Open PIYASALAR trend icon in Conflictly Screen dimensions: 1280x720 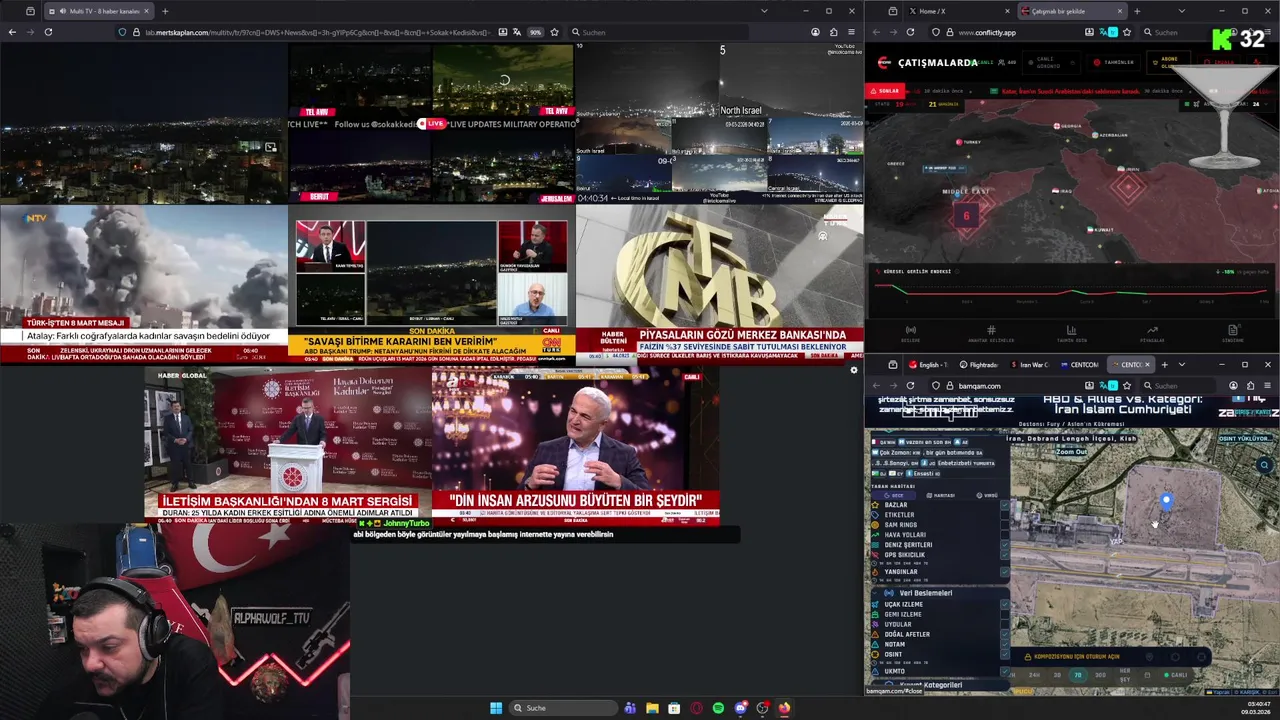(1152, 330)
